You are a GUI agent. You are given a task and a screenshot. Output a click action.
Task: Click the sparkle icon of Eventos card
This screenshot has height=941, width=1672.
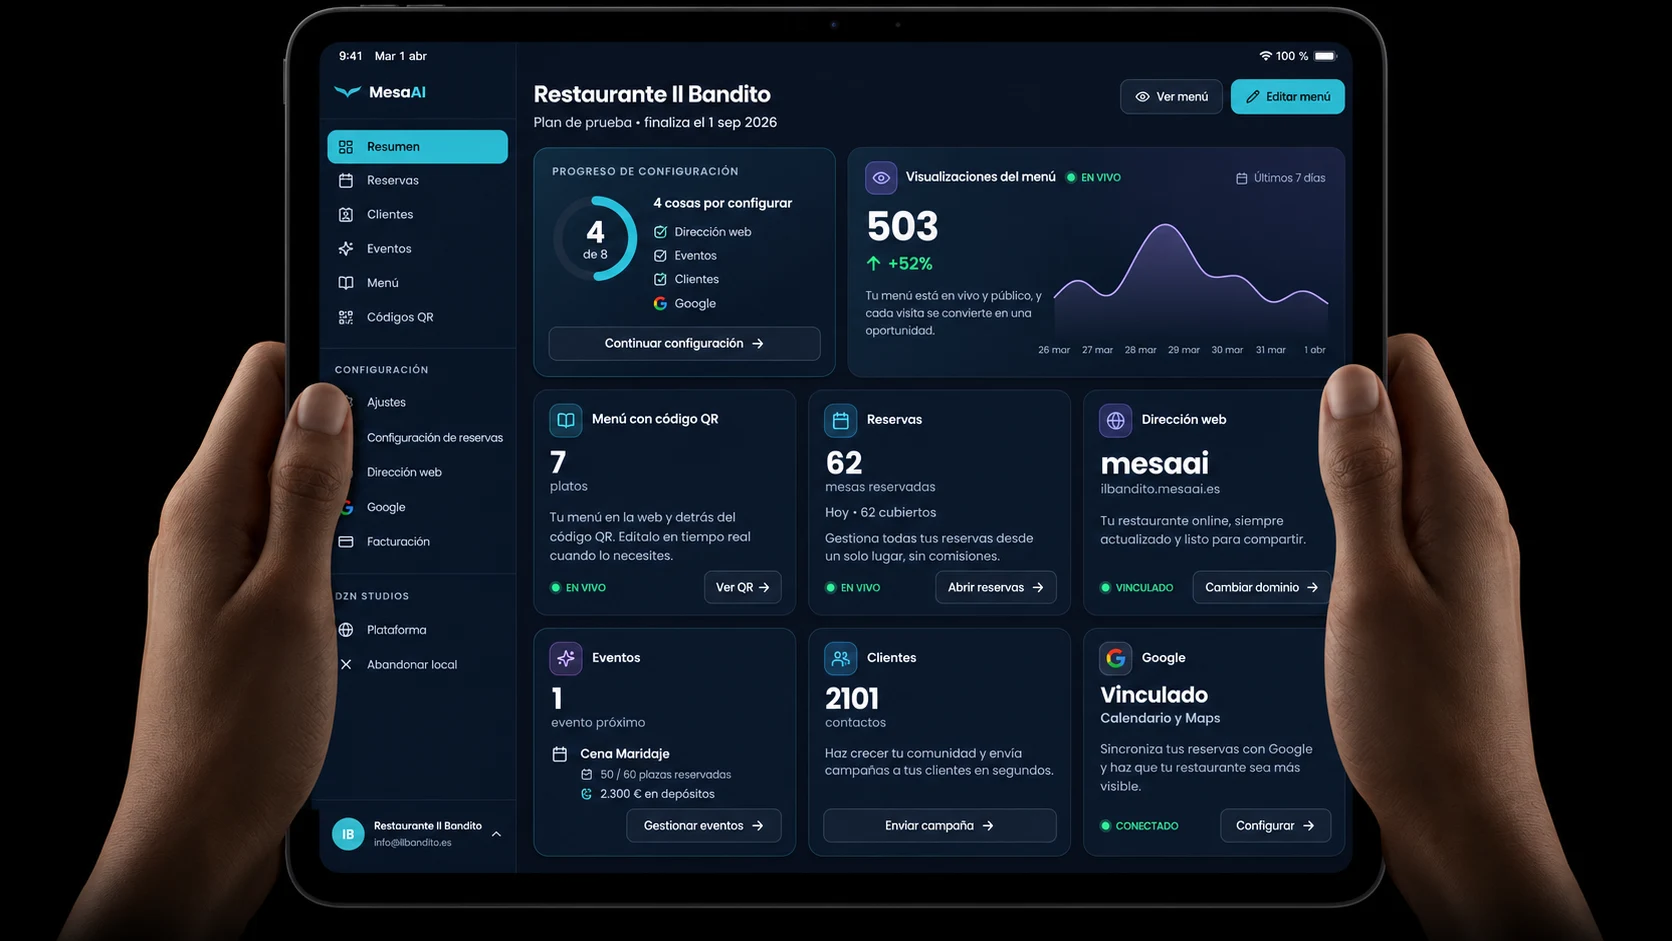pyautogui.click(x=566, y=658)
